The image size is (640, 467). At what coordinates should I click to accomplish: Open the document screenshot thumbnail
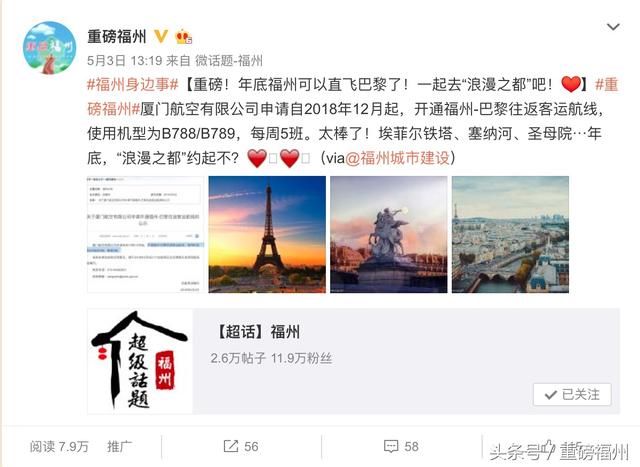click(x=145, y=234)
